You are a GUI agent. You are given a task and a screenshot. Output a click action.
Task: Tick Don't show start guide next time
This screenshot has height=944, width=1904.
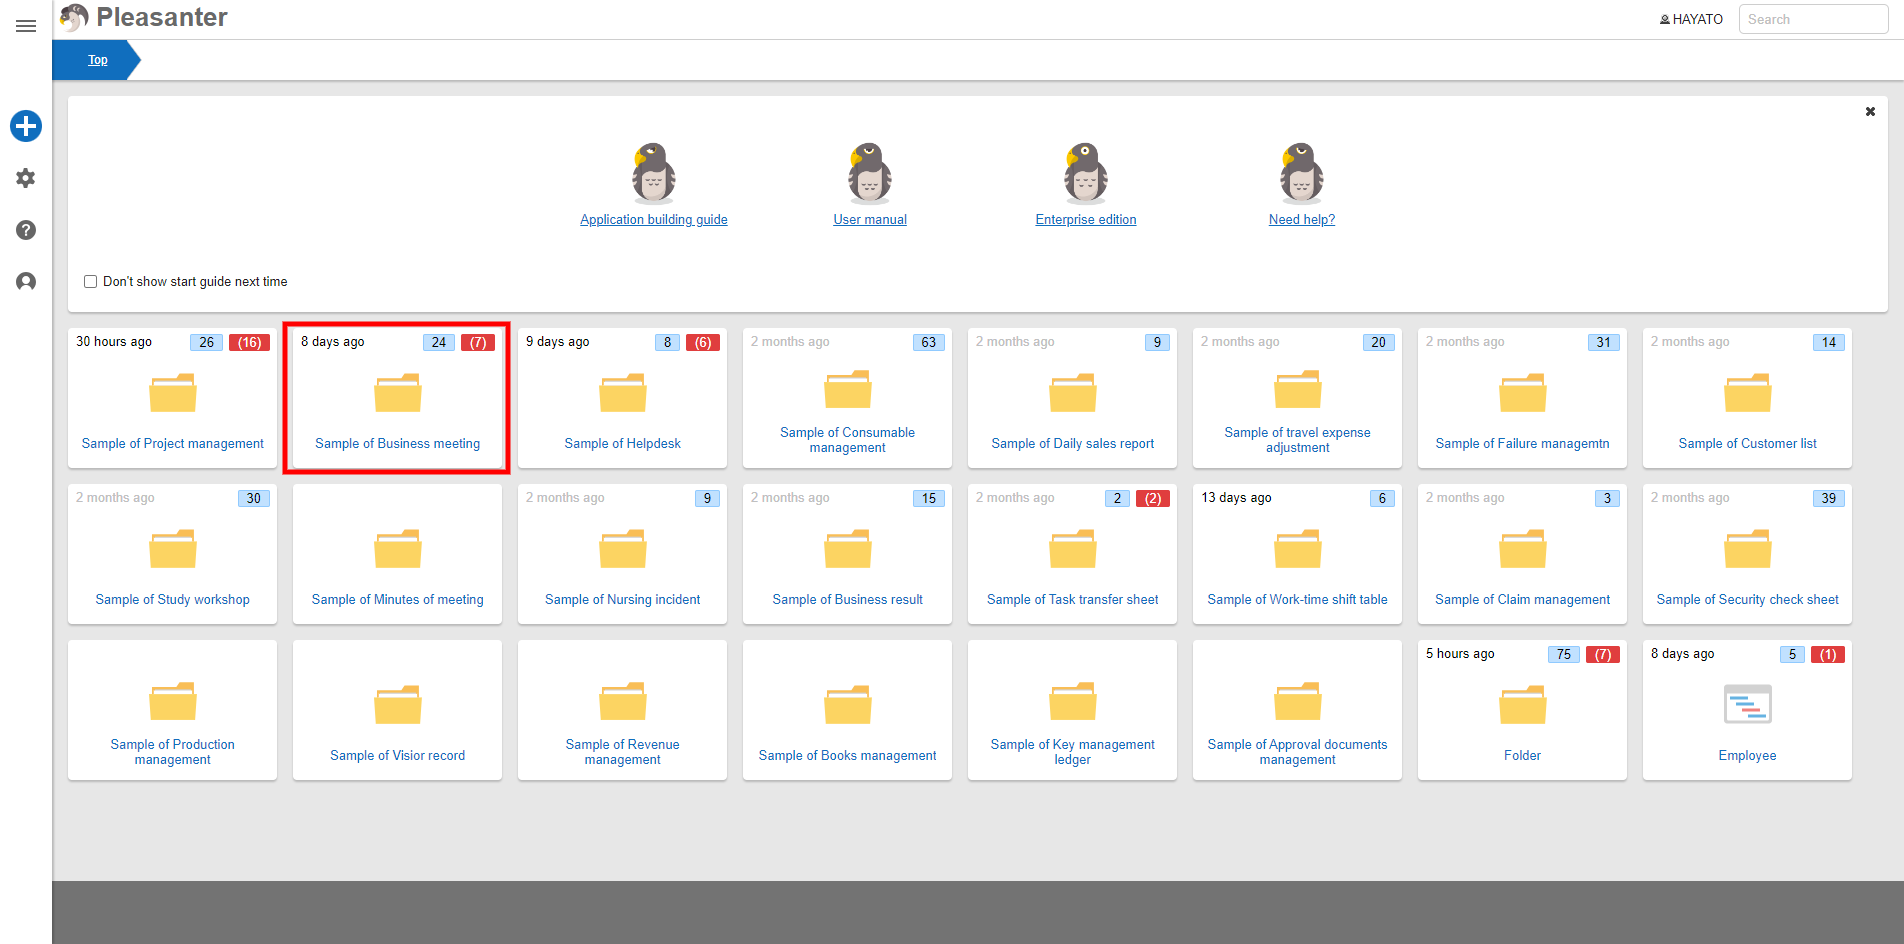[x=90, y=282]
